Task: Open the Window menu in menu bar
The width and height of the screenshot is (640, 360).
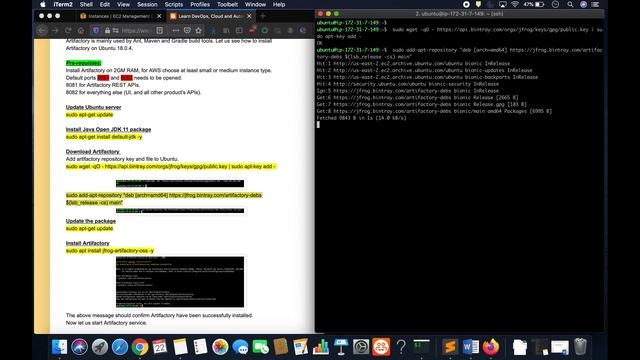Action: [x=255, y=4]
